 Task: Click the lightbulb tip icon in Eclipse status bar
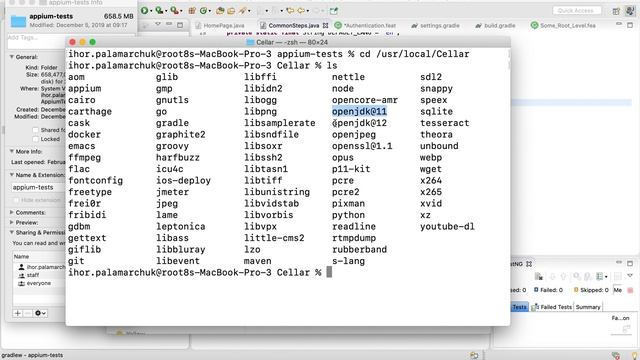[x=634, y=356]
